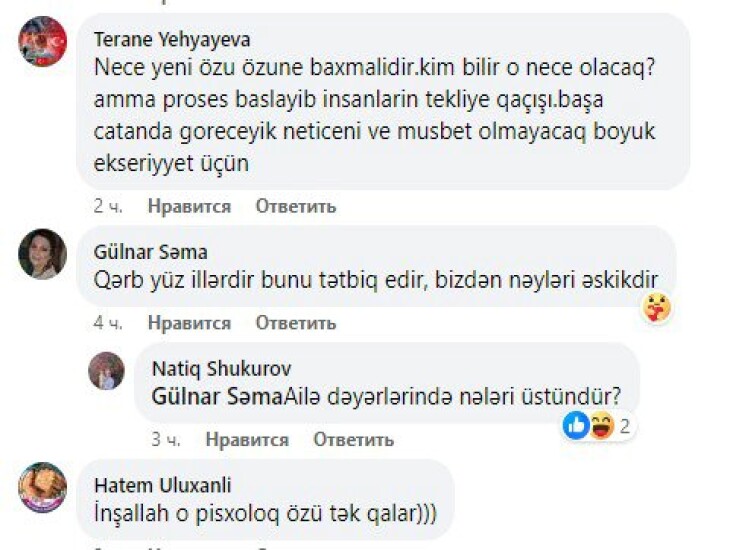Screen dimensions: 730x550
Task: Click the laughing emoji reaction on Natiq's reply
Action: 602,425
